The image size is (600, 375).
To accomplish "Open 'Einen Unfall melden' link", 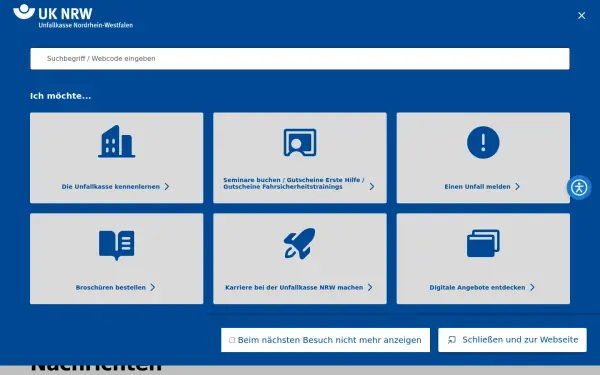I will coord(477,187).
